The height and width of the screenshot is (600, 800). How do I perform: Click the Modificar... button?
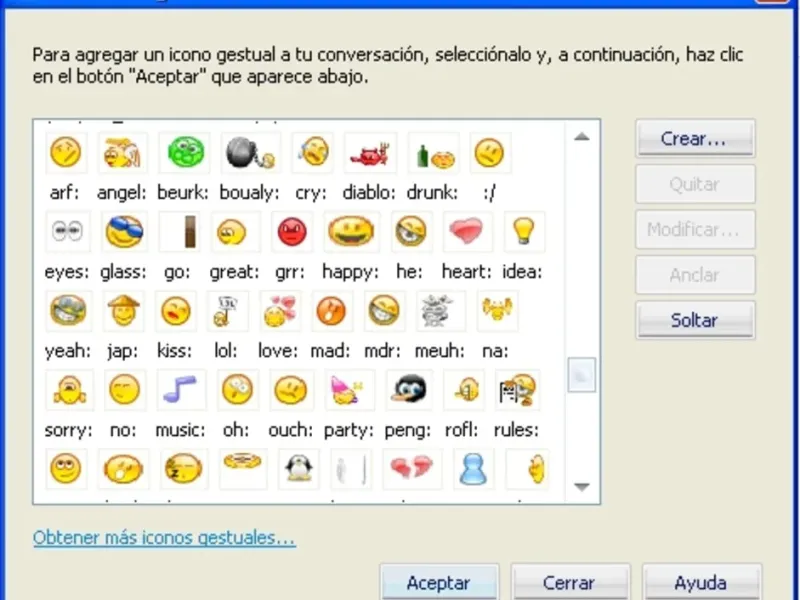click(695, 230)
